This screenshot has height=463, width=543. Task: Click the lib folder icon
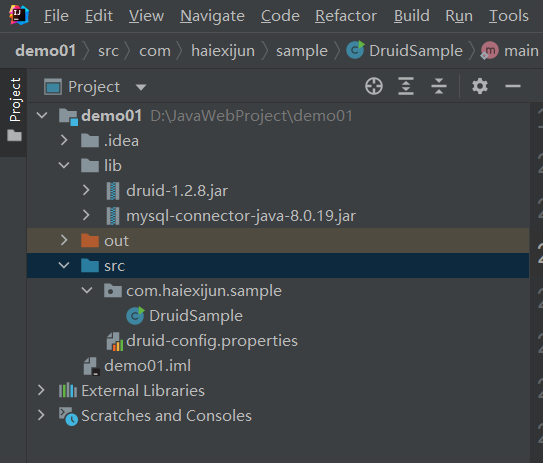(x=90, y=166)
